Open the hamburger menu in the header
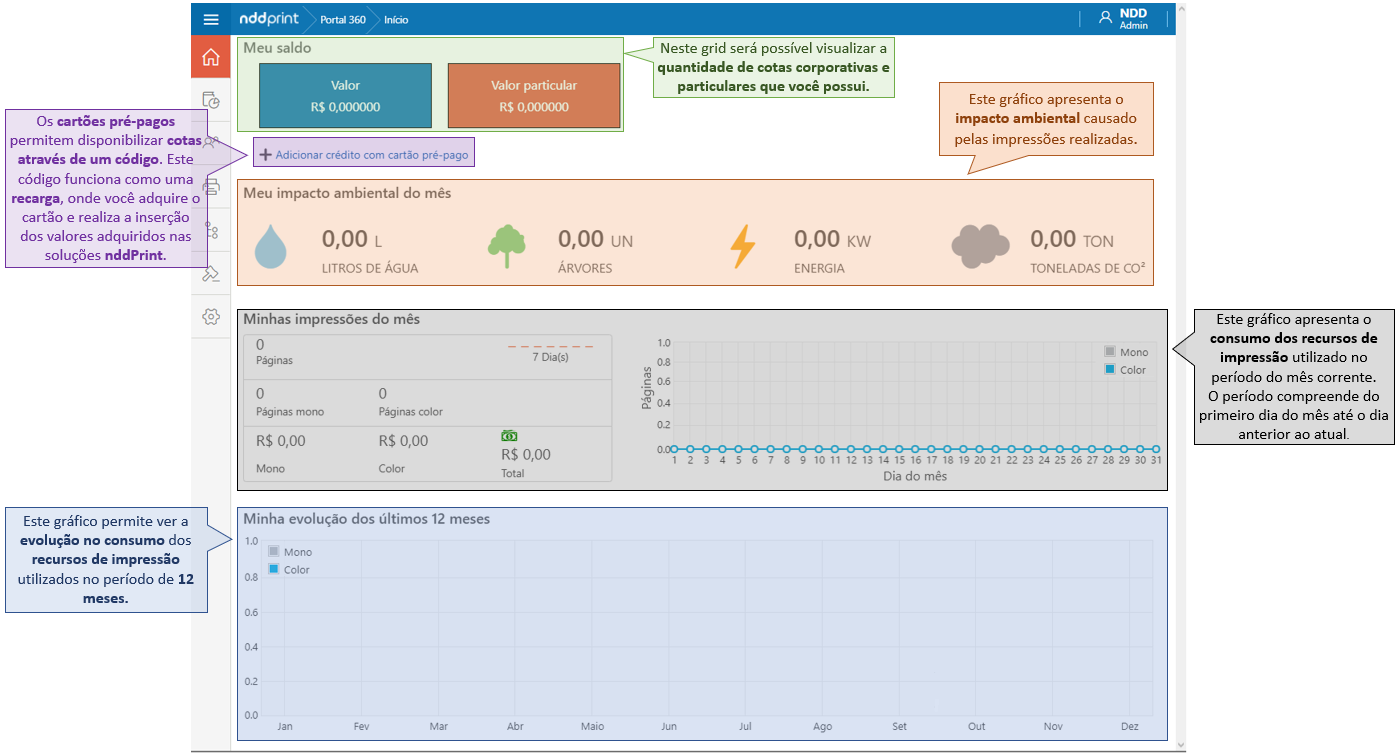The width and height of the screenshot is (1400, 753). point(210,19)
